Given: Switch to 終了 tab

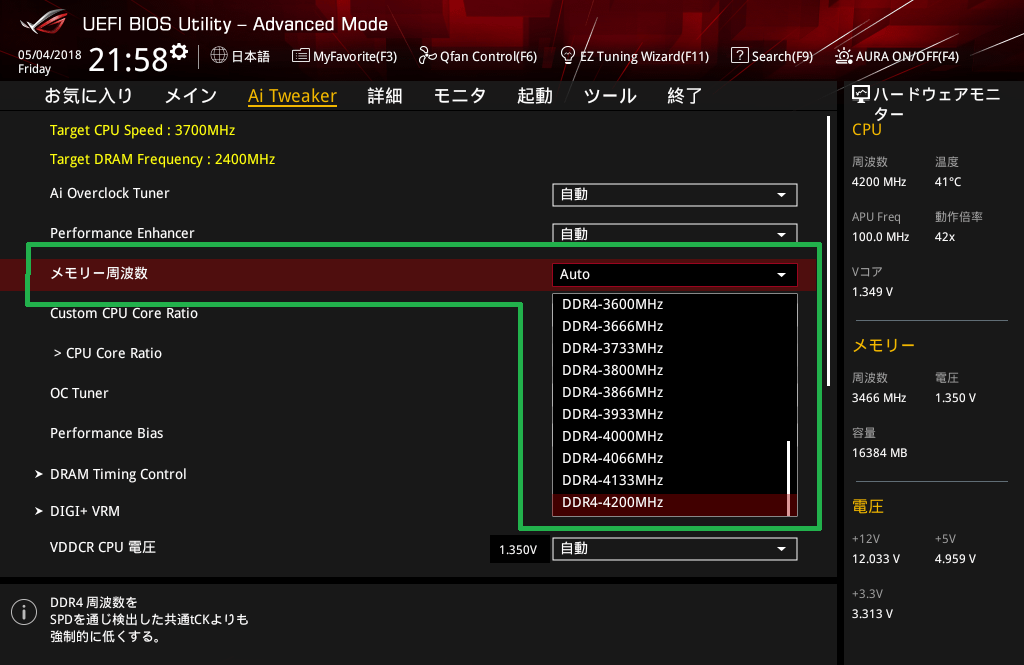Looking at the screenshot, I should click(x=684, y=96).
